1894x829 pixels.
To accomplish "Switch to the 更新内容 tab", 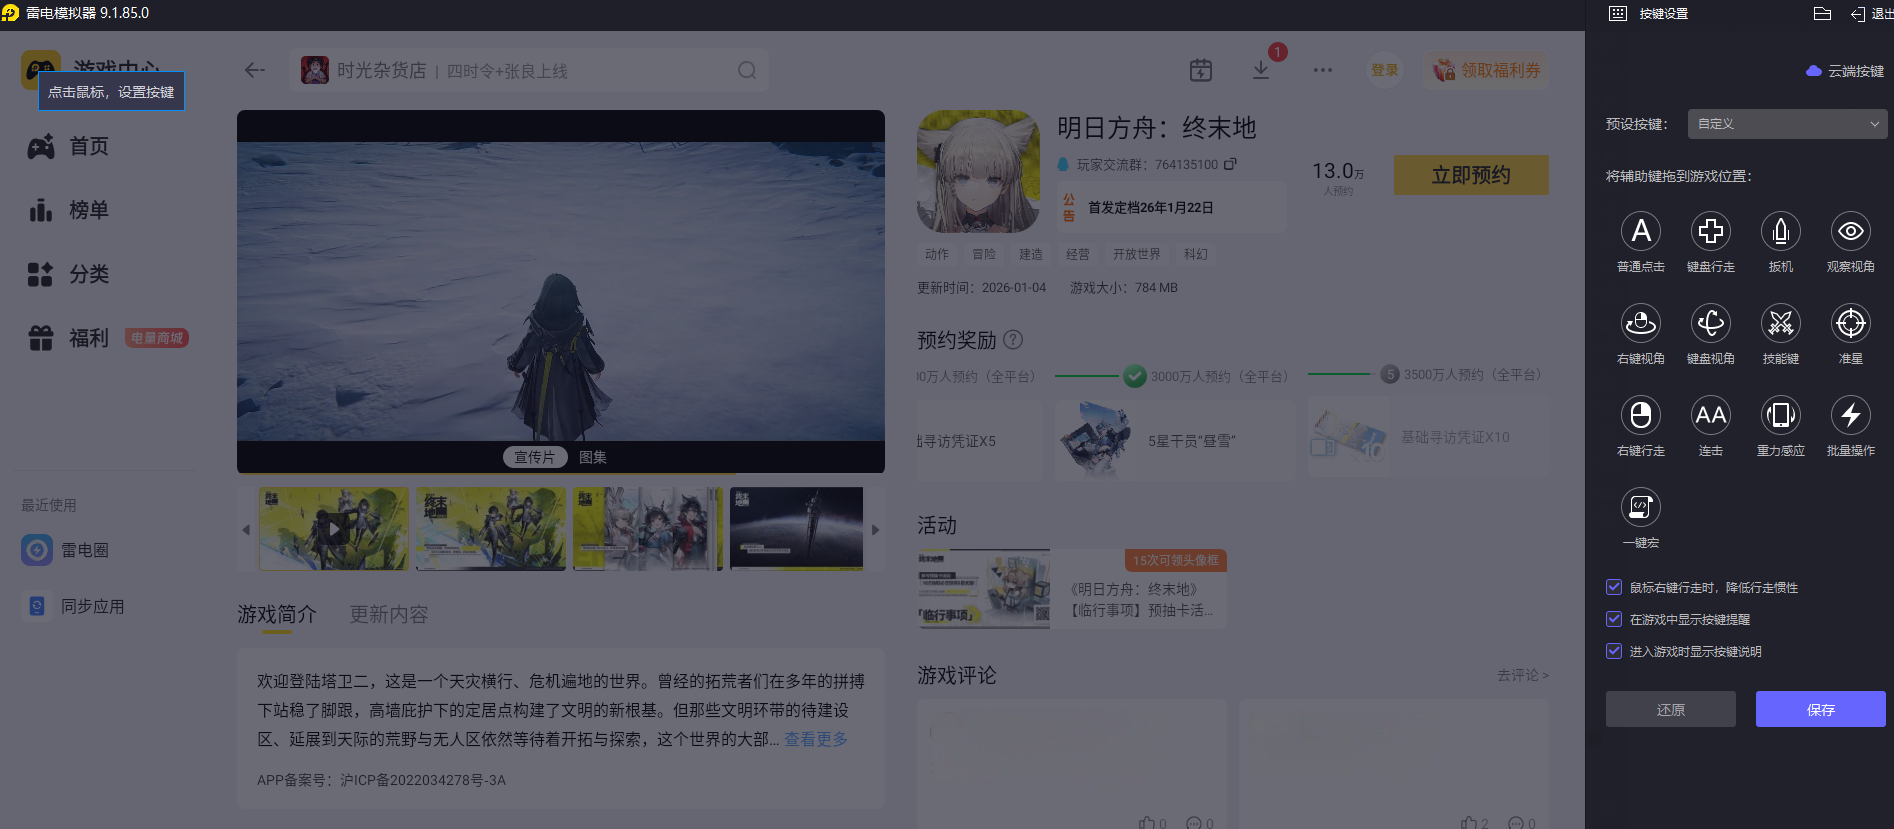I will (388, 615).
